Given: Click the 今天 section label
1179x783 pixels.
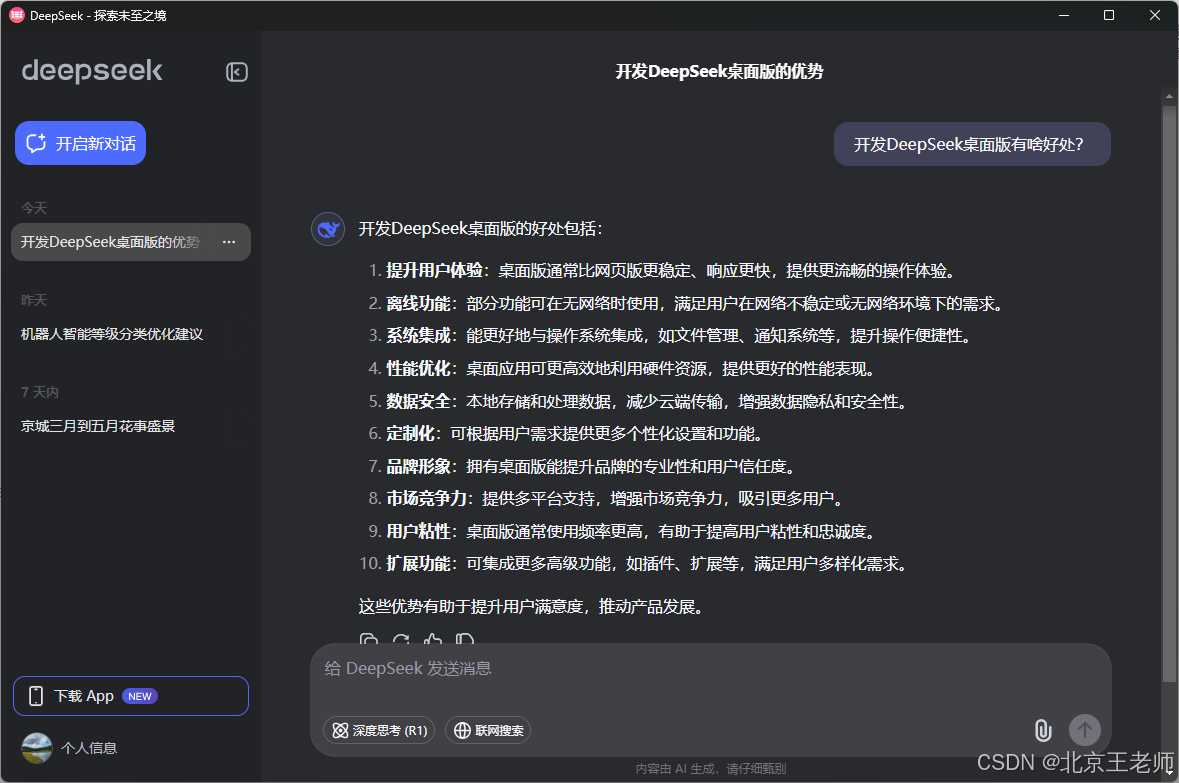Looking at the screenshot, I should tap(34, 208).
